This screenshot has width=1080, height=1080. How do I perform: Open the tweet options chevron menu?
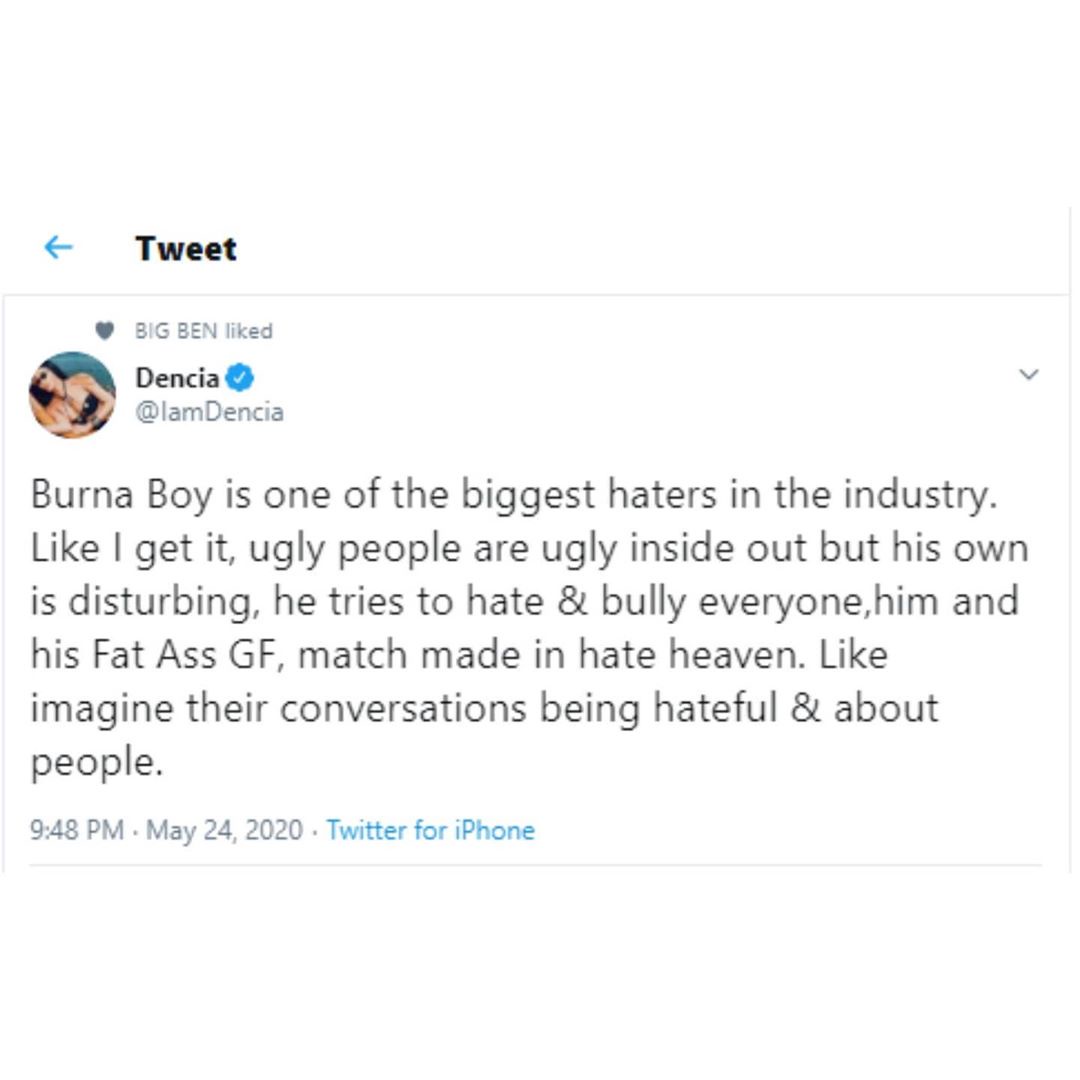[x=1028, y=375]
